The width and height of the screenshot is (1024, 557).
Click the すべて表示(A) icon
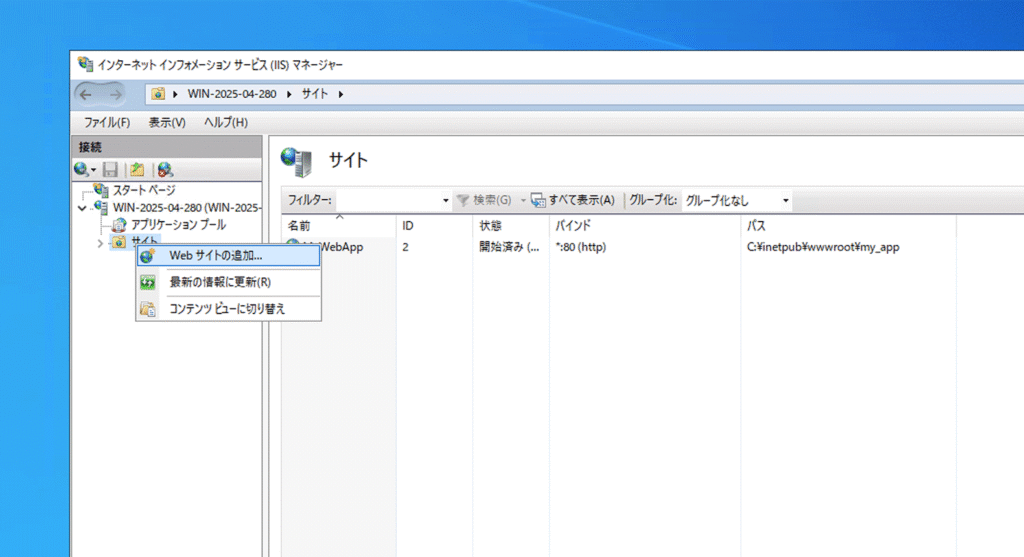(x=538, y=200)
